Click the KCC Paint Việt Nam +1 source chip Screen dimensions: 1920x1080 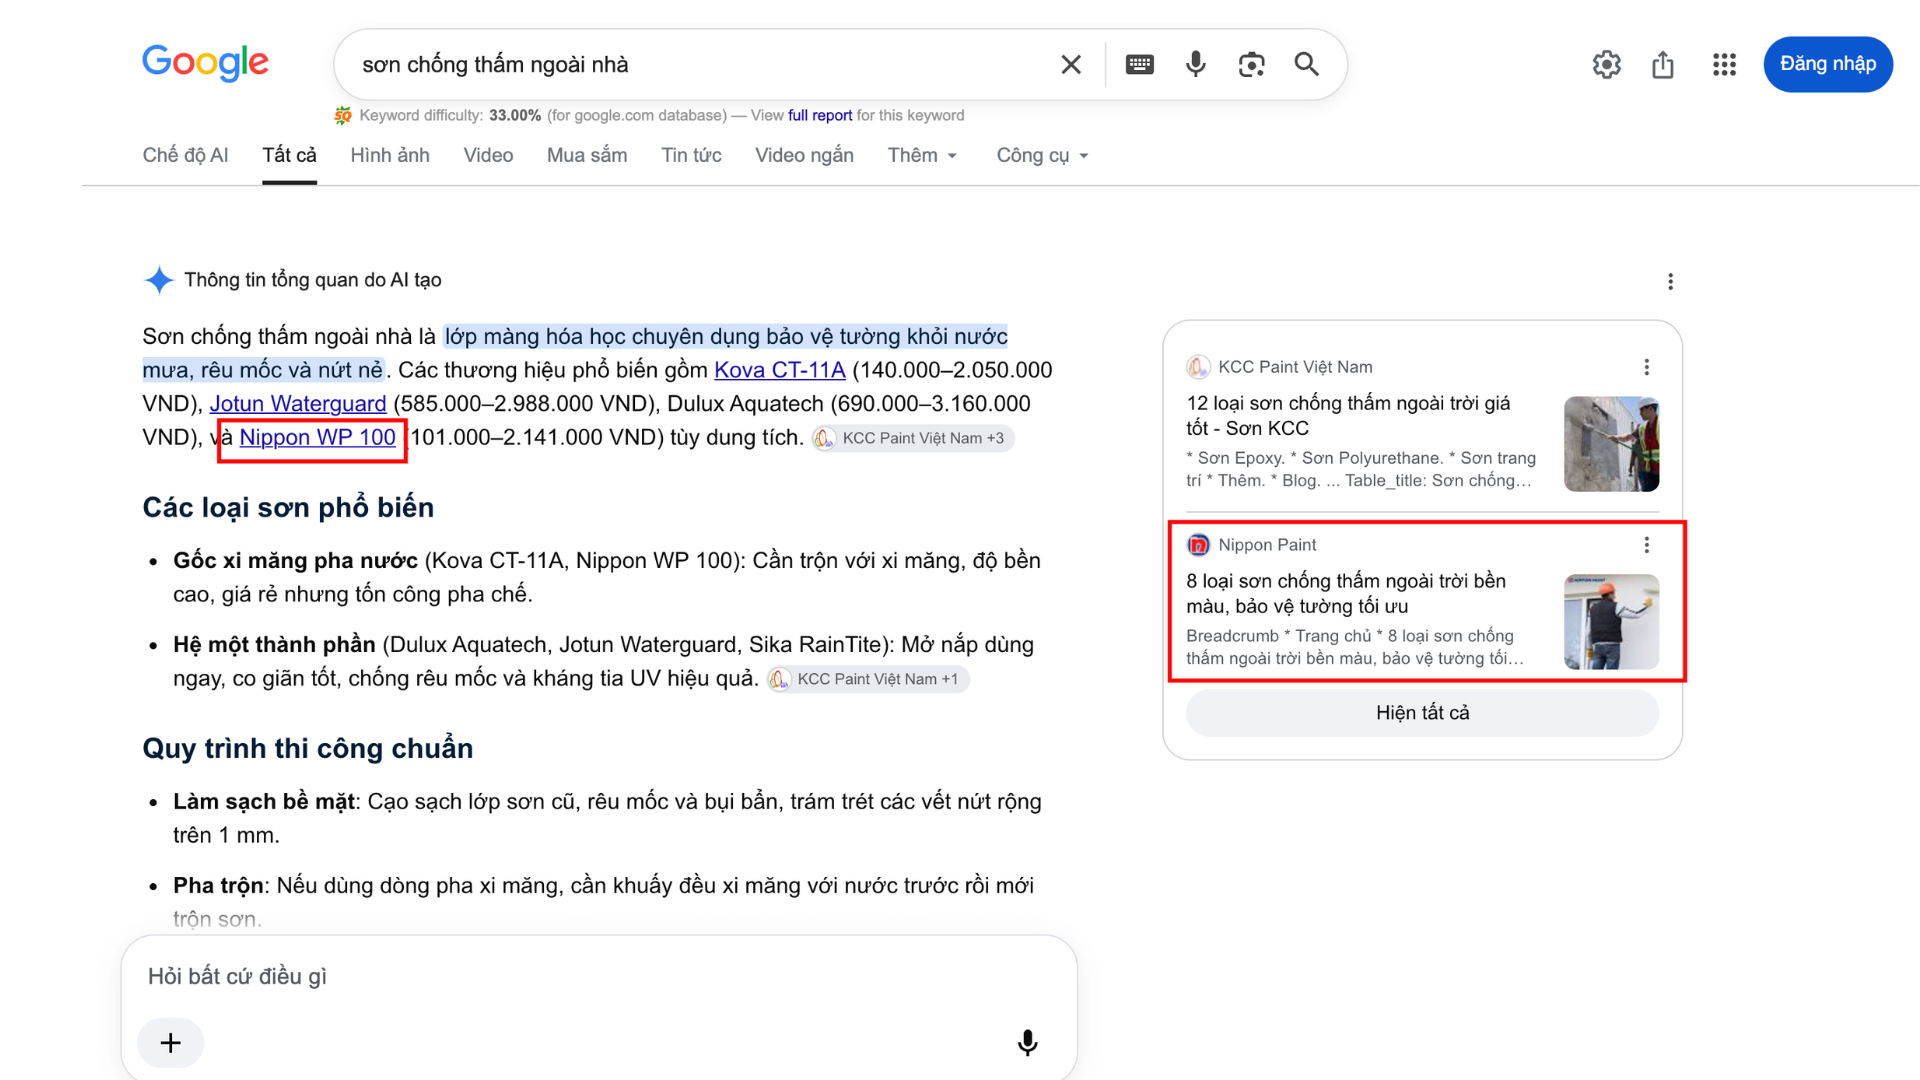click(x=868, y=680)
